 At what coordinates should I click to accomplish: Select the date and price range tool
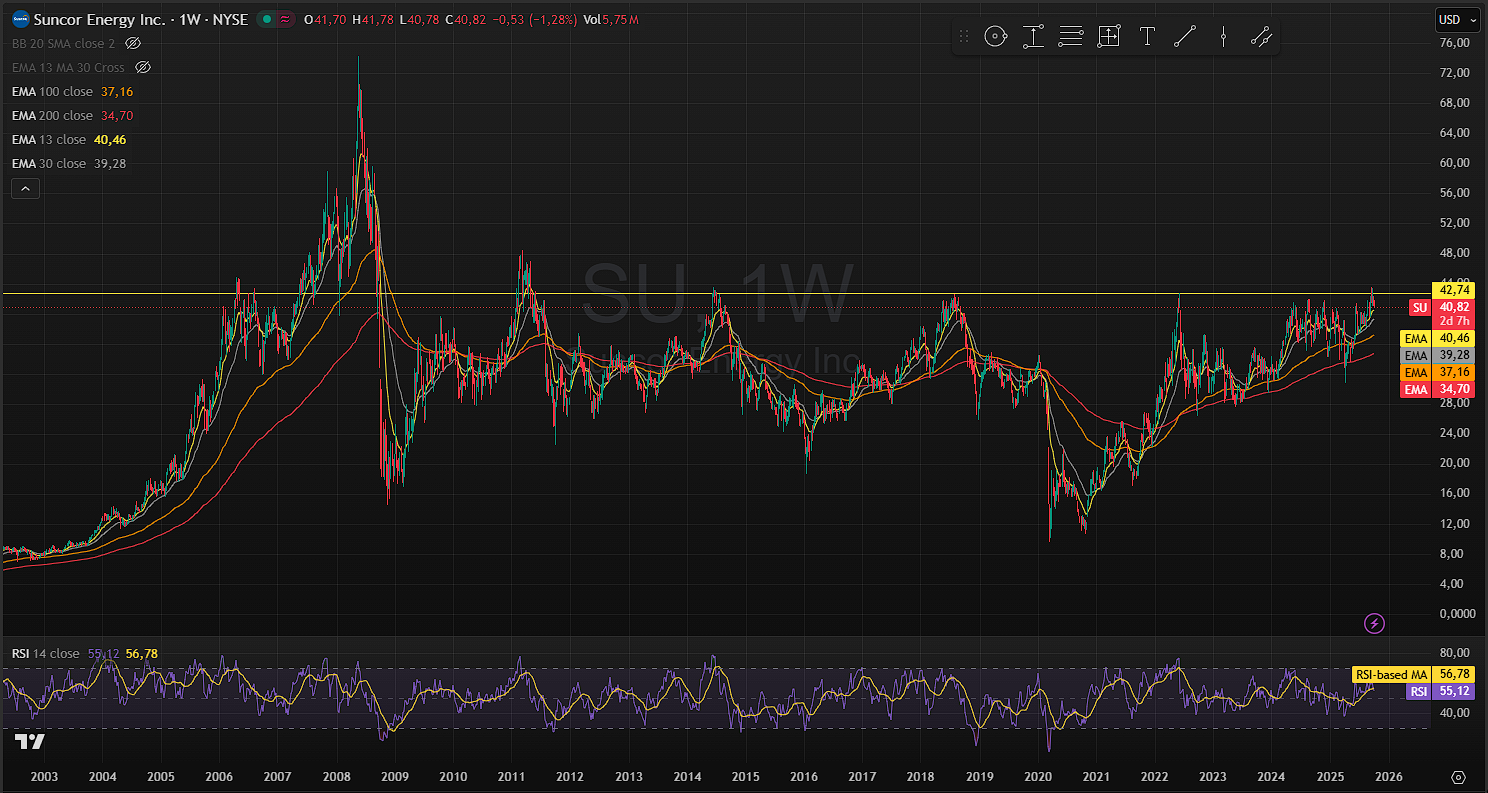tap(1109, 37)
